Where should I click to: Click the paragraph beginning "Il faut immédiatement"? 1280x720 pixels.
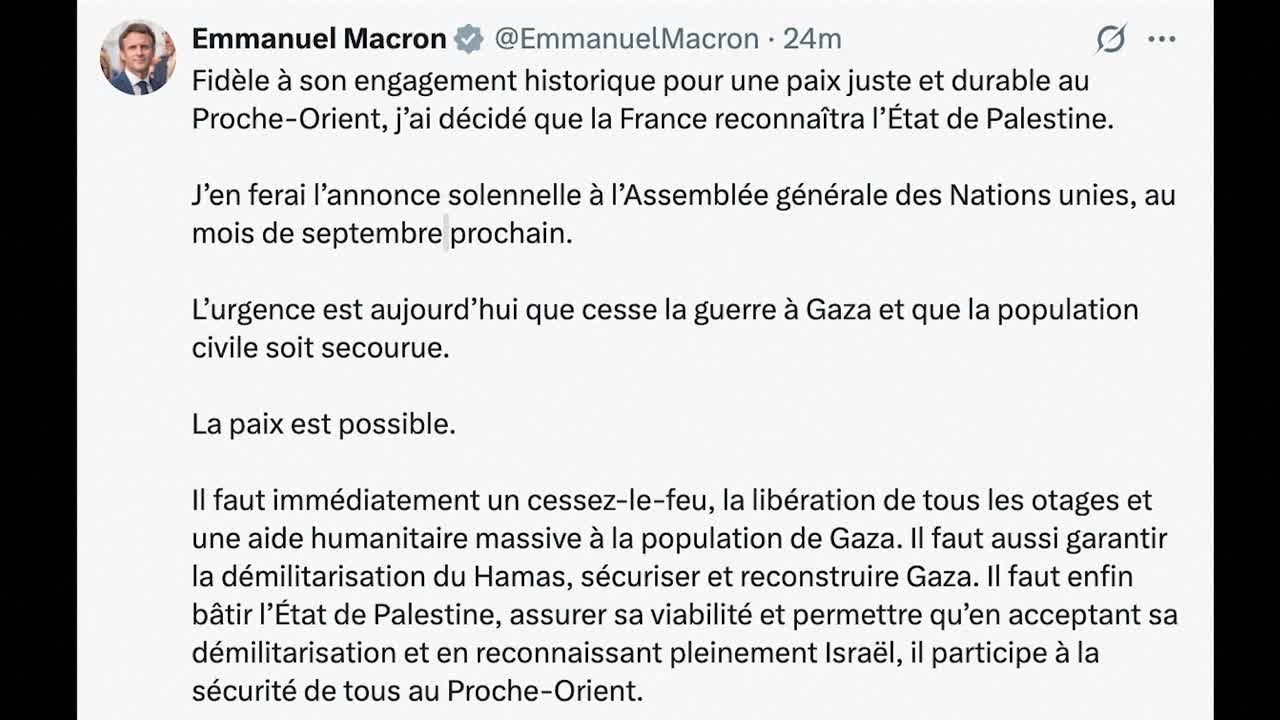click(685, 595)
